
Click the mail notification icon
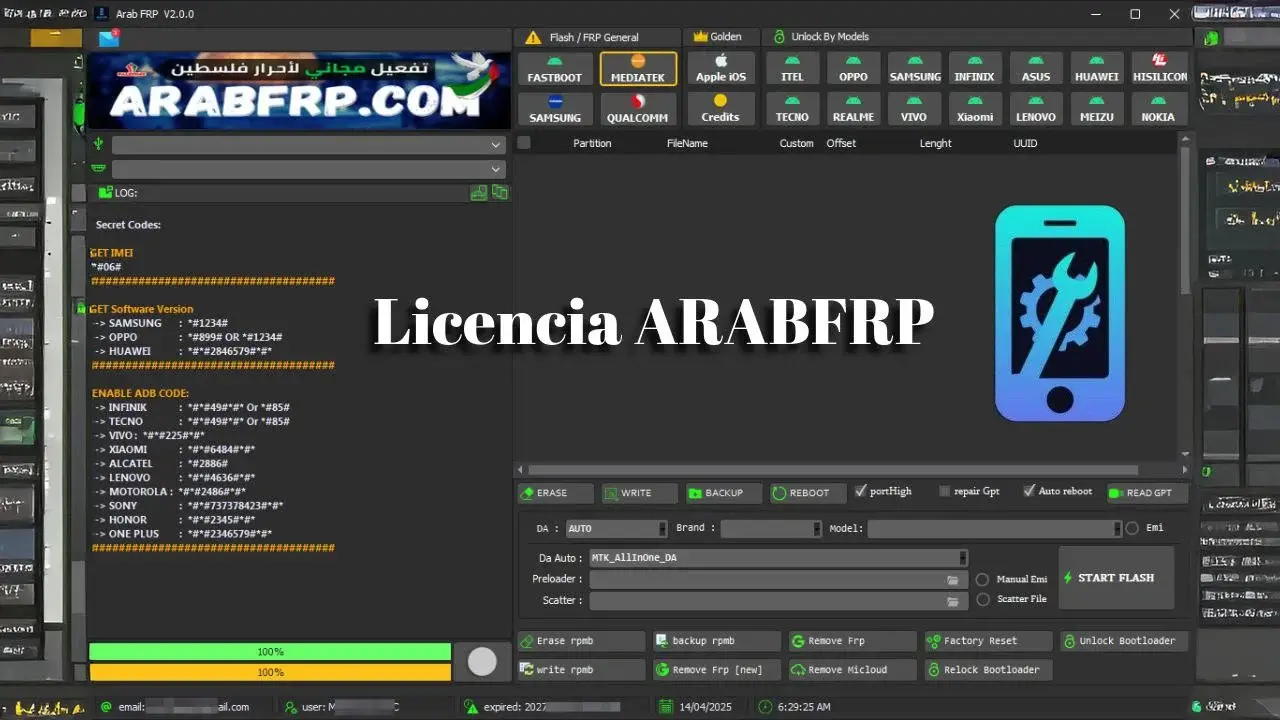pos(109,38)
